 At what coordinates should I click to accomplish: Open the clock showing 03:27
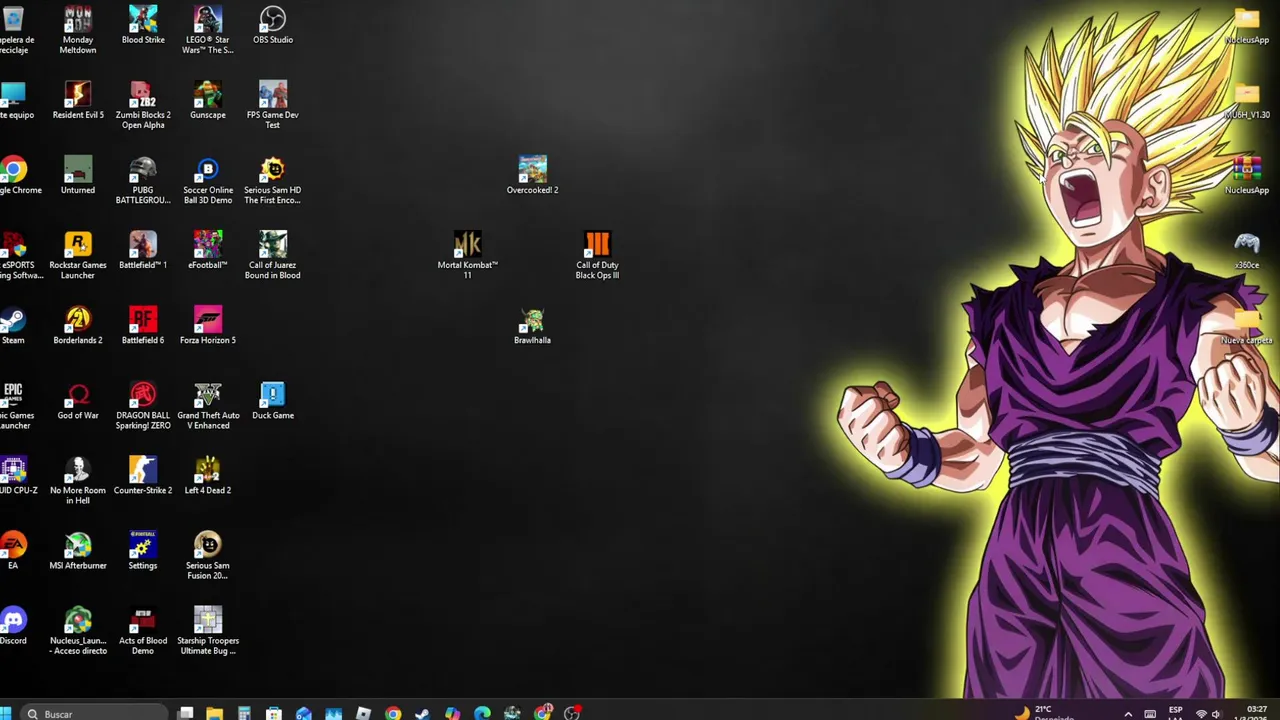pyautogui.click(x=1256, y=713)
